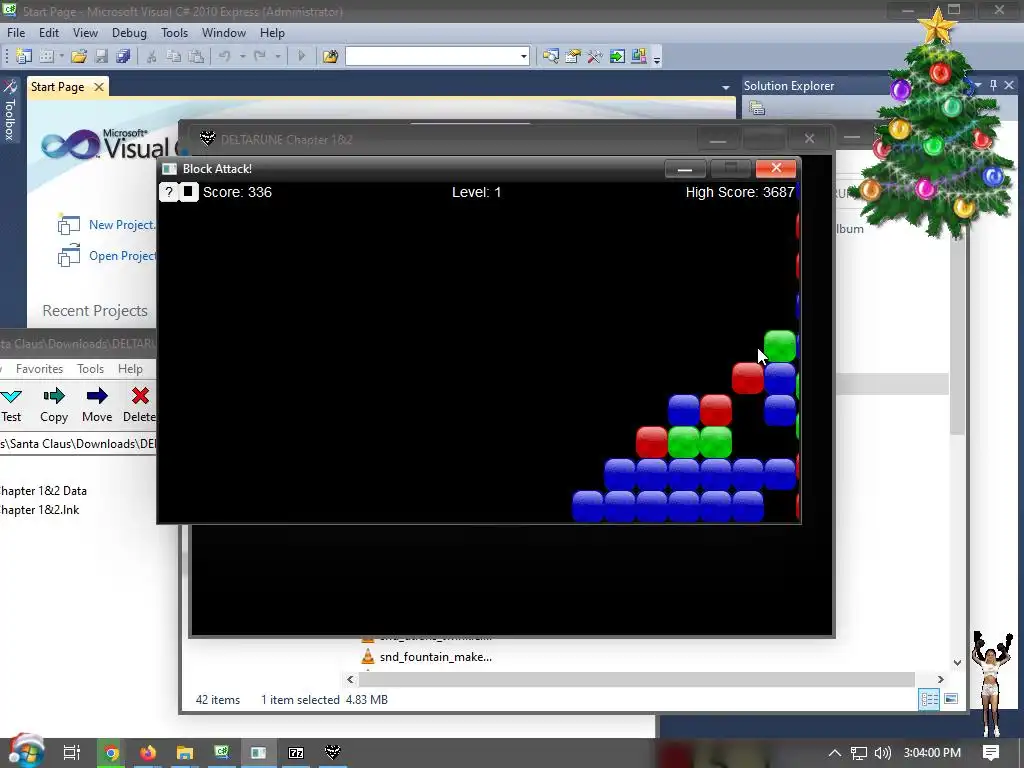Click the Toolbox toolbar icon with wrench
The height and width of the screenshot is (768, 1024).
click(594, 57)
